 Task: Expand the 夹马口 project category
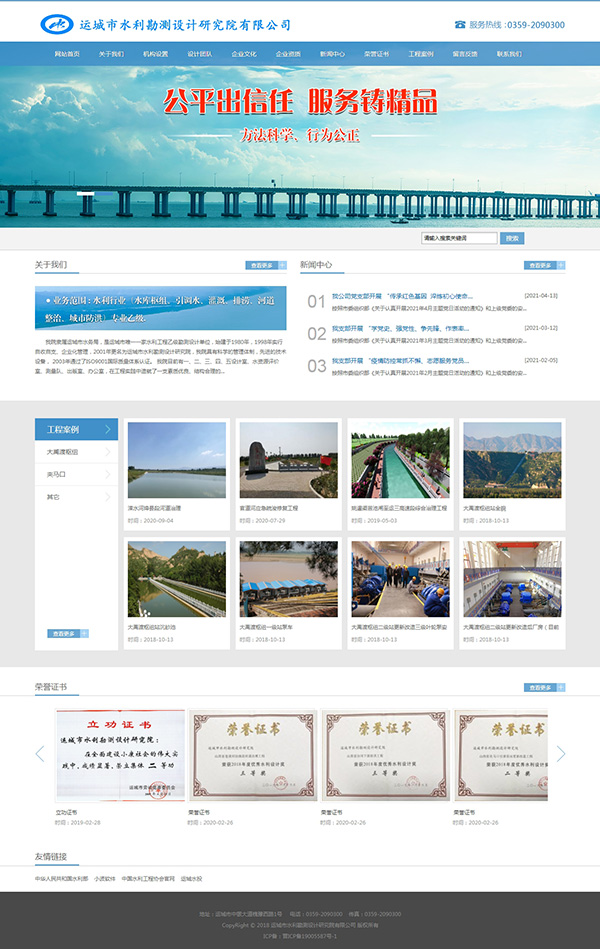pos(56,474)
